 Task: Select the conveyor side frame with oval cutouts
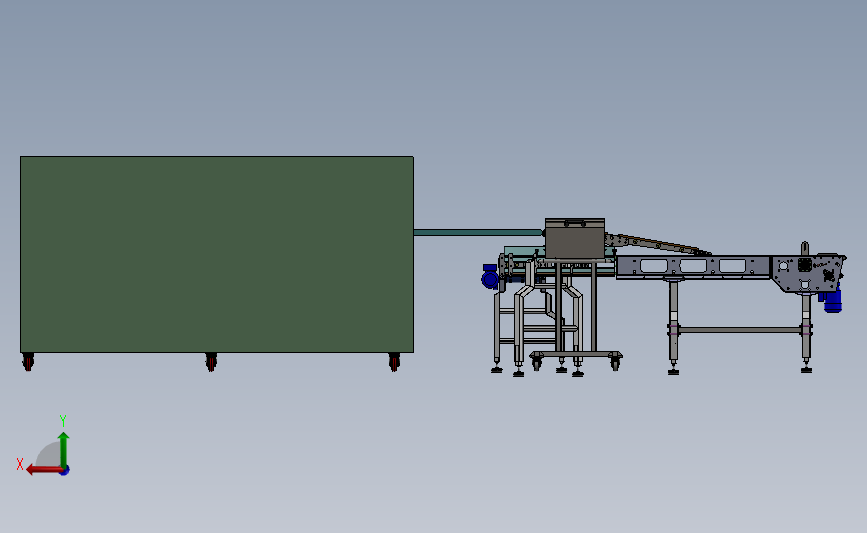[693, 267]
